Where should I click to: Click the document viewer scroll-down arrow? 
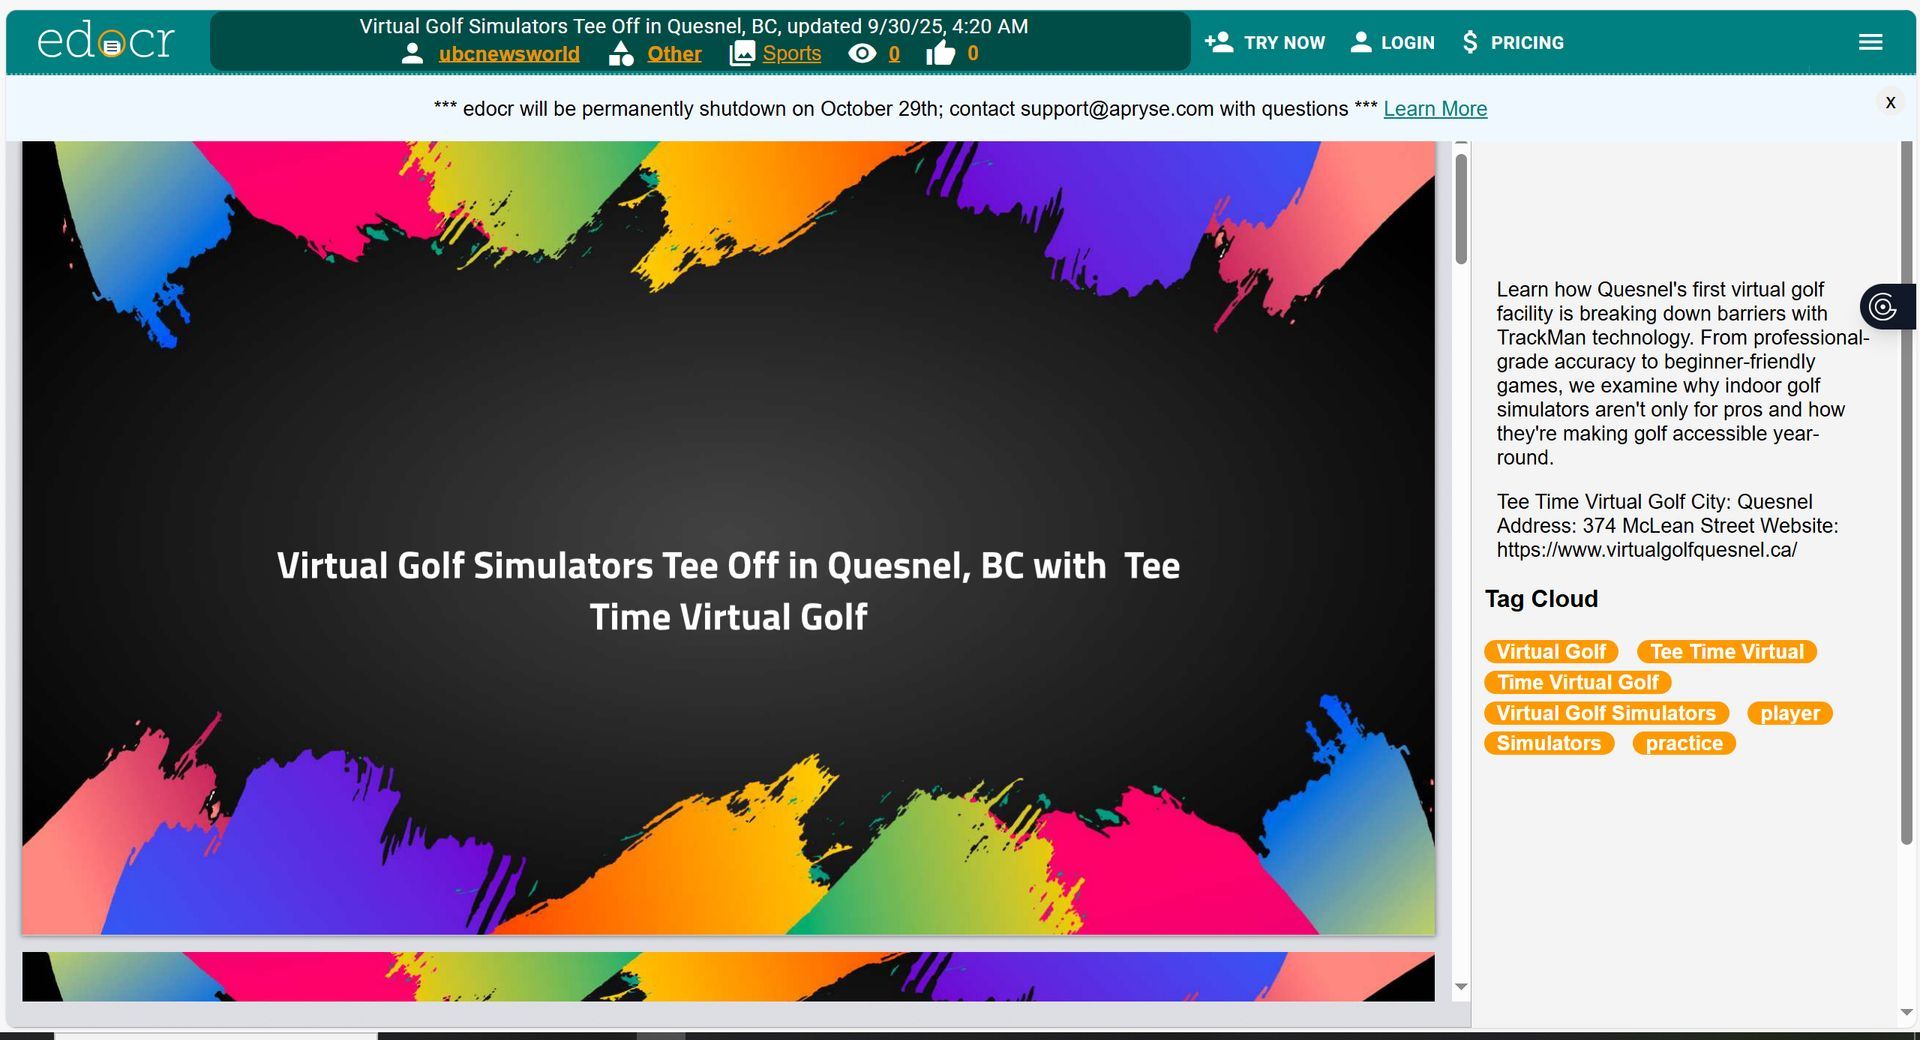tap(1461, 987)
